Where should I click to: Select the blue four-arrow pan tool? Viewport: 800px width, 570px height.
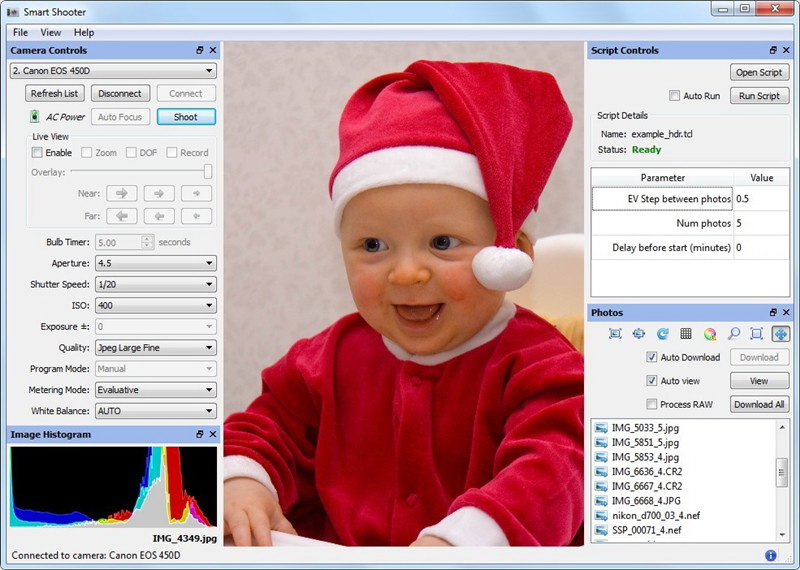pyautogui.click(x=780, y=334)
